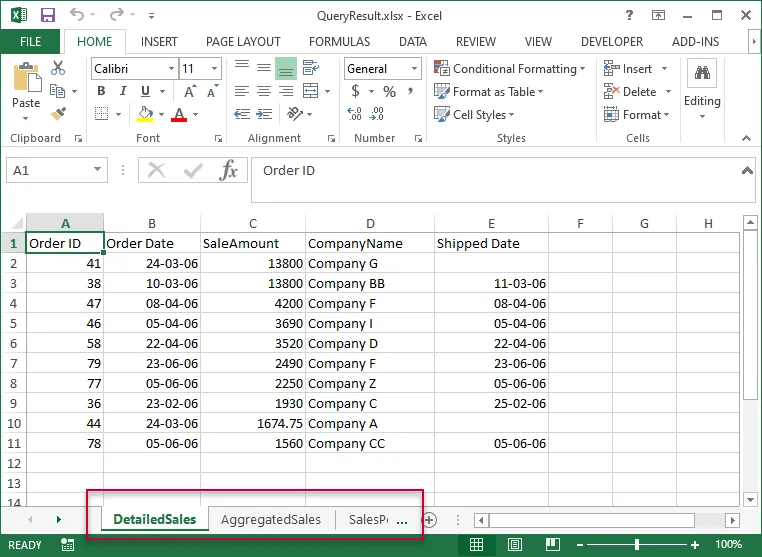Click Format cells button
Viewport: 762px width, 557px height.
[x=637, y=115]
